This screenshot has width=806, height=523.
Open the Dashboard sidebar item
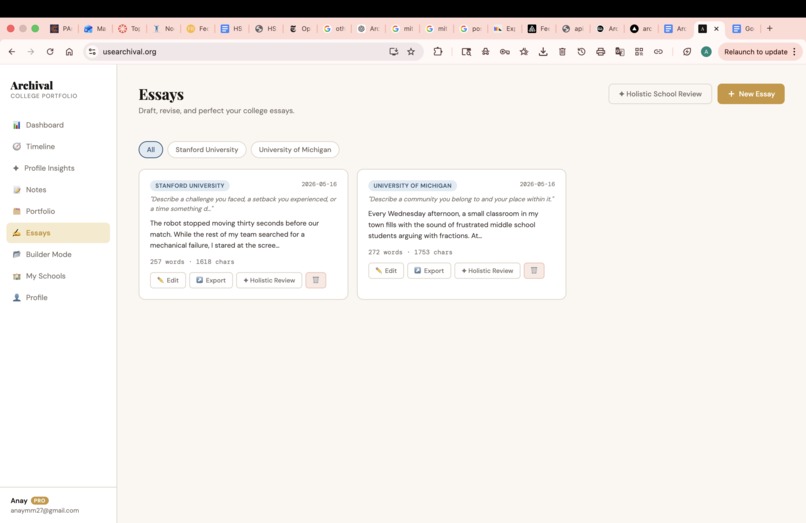coord(58,125)
